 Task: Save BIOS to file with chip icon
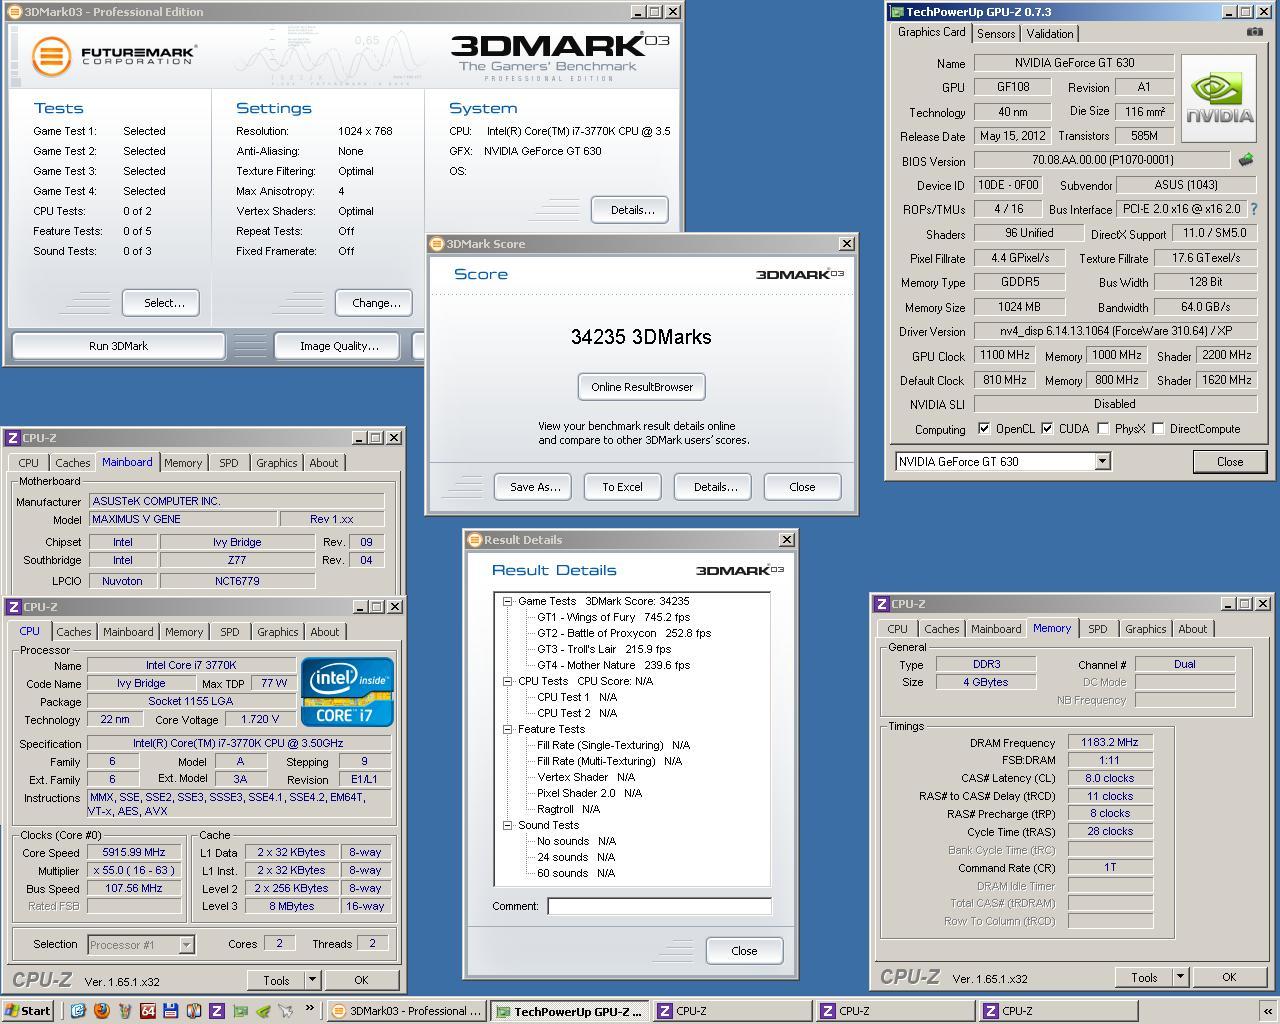click(1246, 159)
